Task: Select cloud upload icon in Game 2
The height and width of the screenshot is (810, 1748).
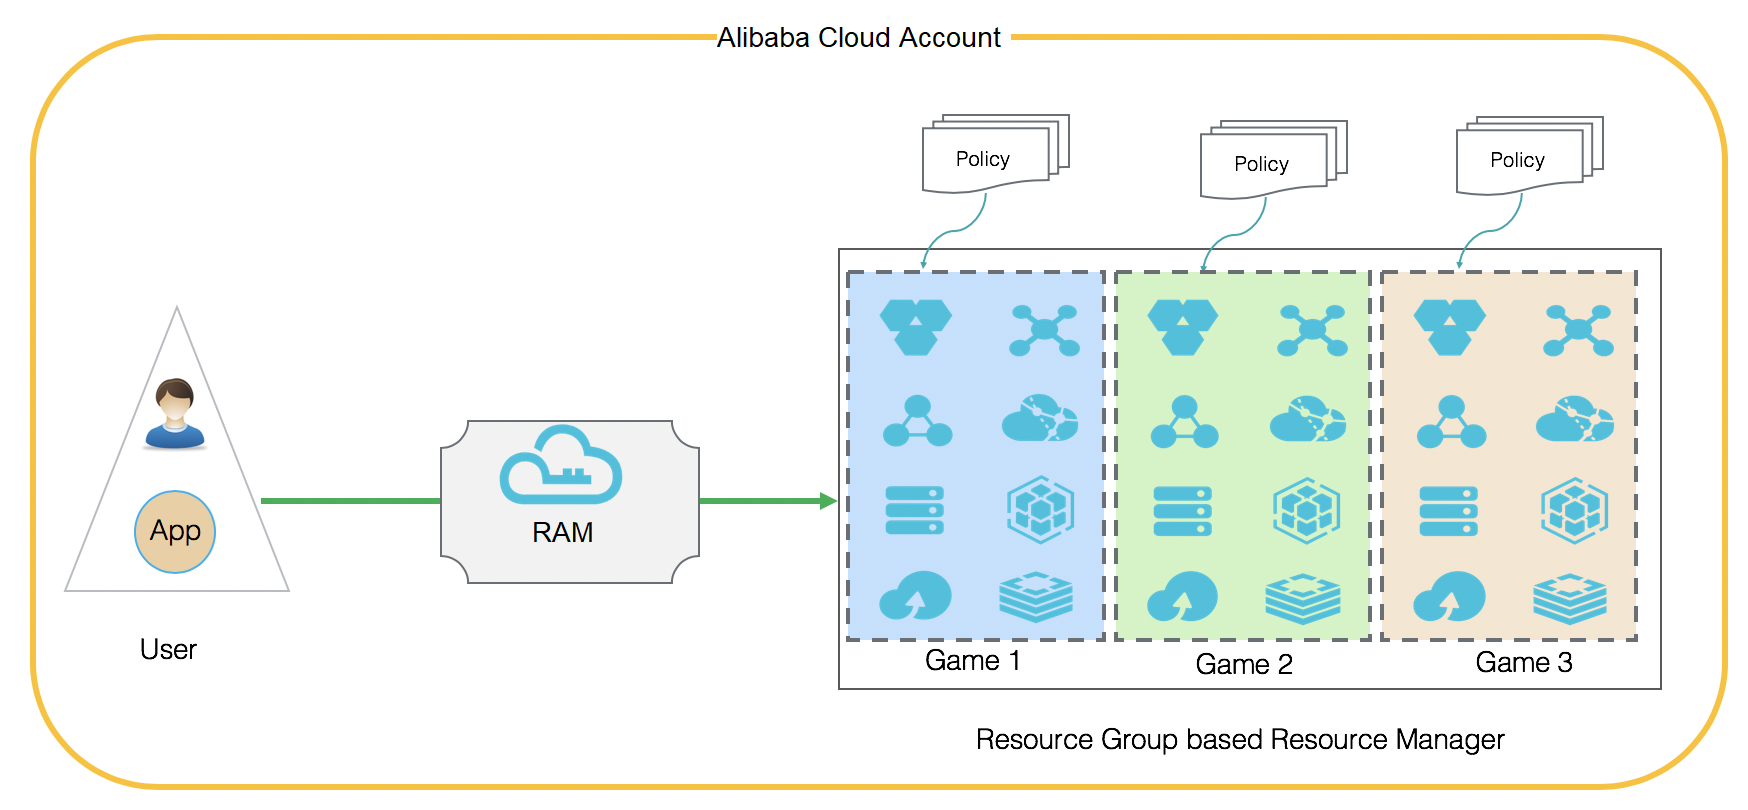Action: click(x=1182, y=596)
